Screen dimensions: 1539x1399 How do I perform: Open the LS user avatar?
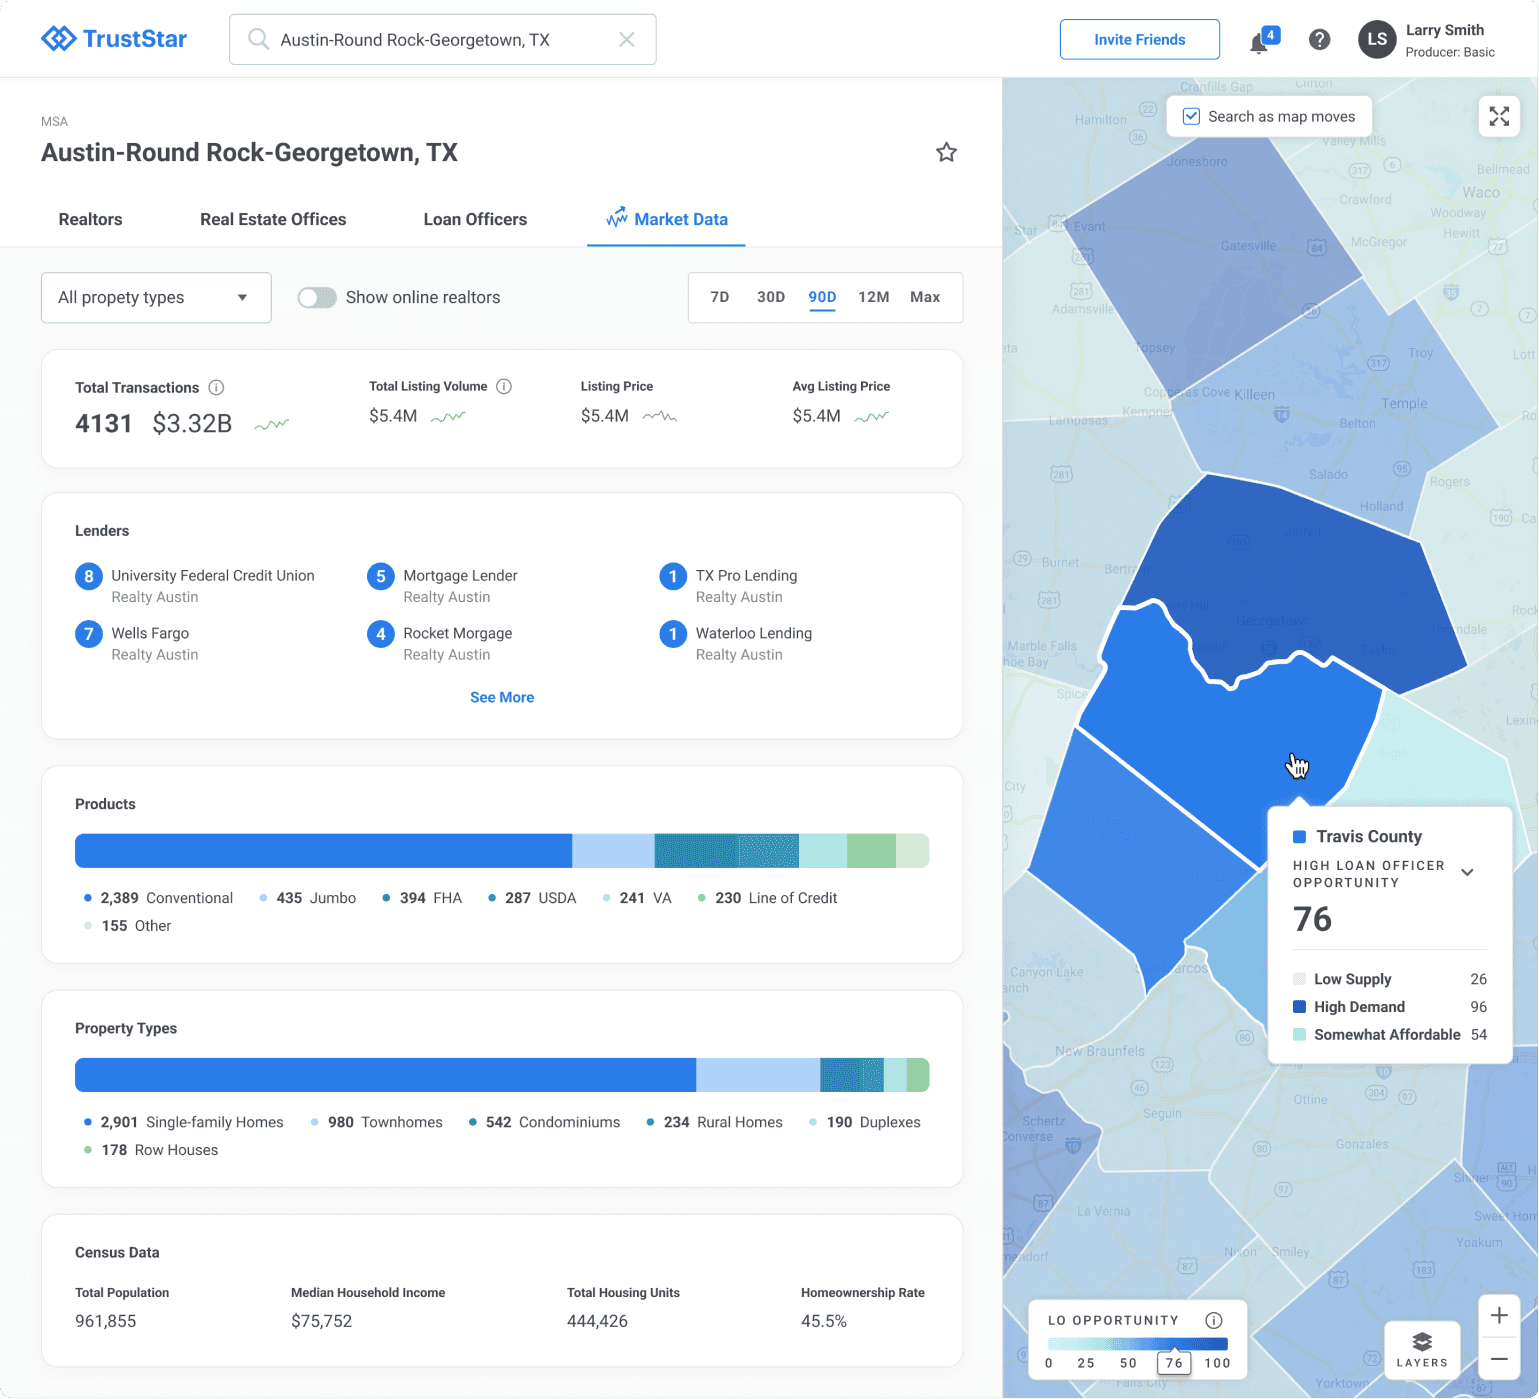click(1377, 39)
